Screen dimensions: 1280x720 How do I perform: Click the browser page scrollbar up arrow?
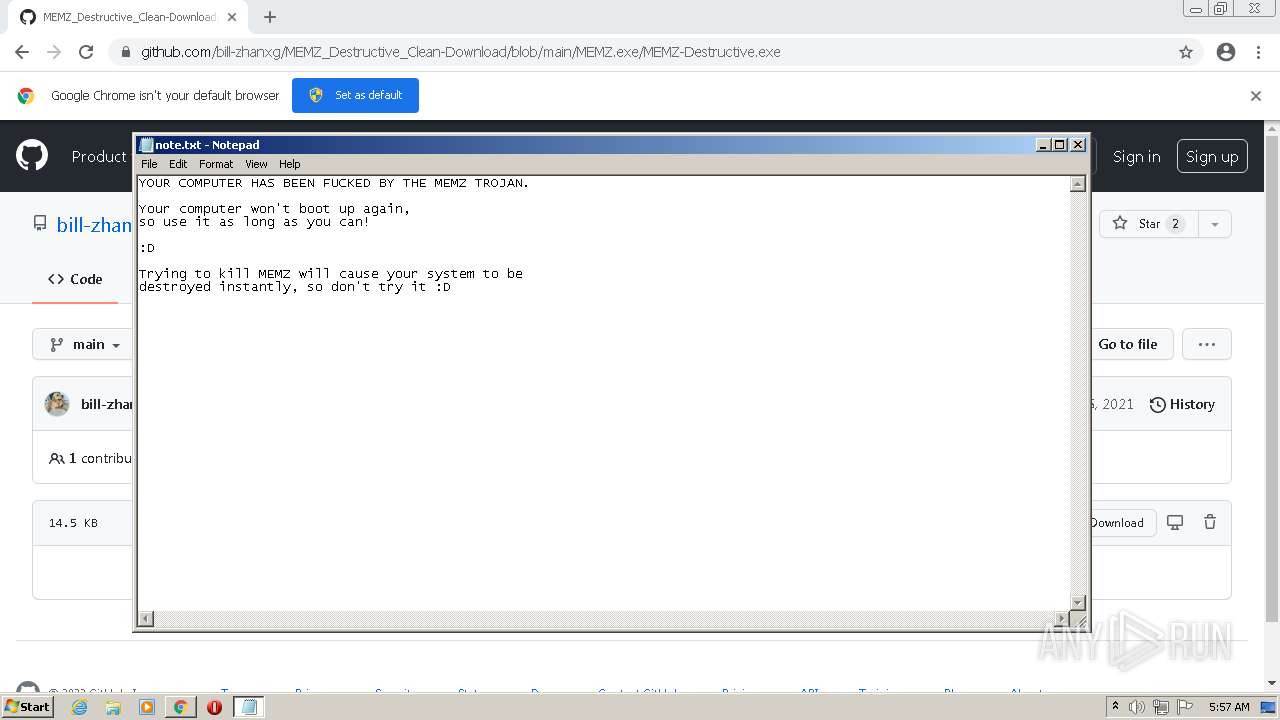click(1272, 128)
